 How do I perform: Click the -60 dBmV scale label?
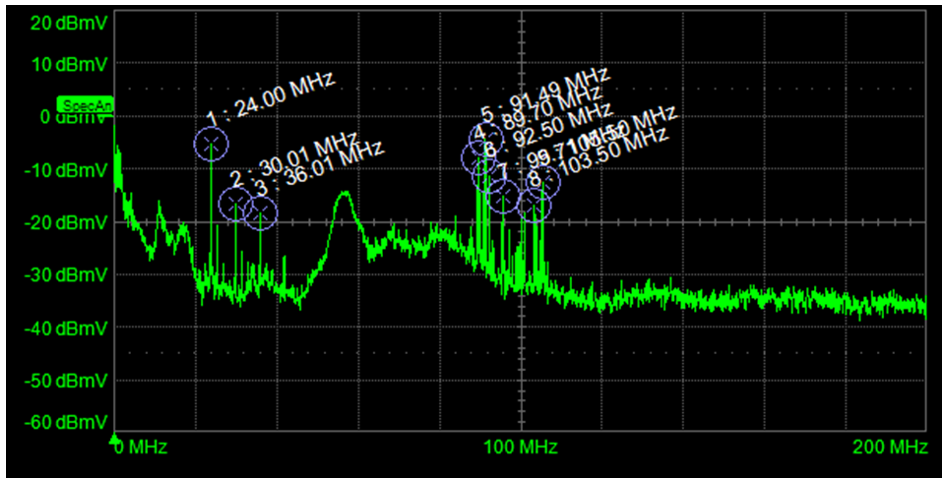(x=65, y=421)
